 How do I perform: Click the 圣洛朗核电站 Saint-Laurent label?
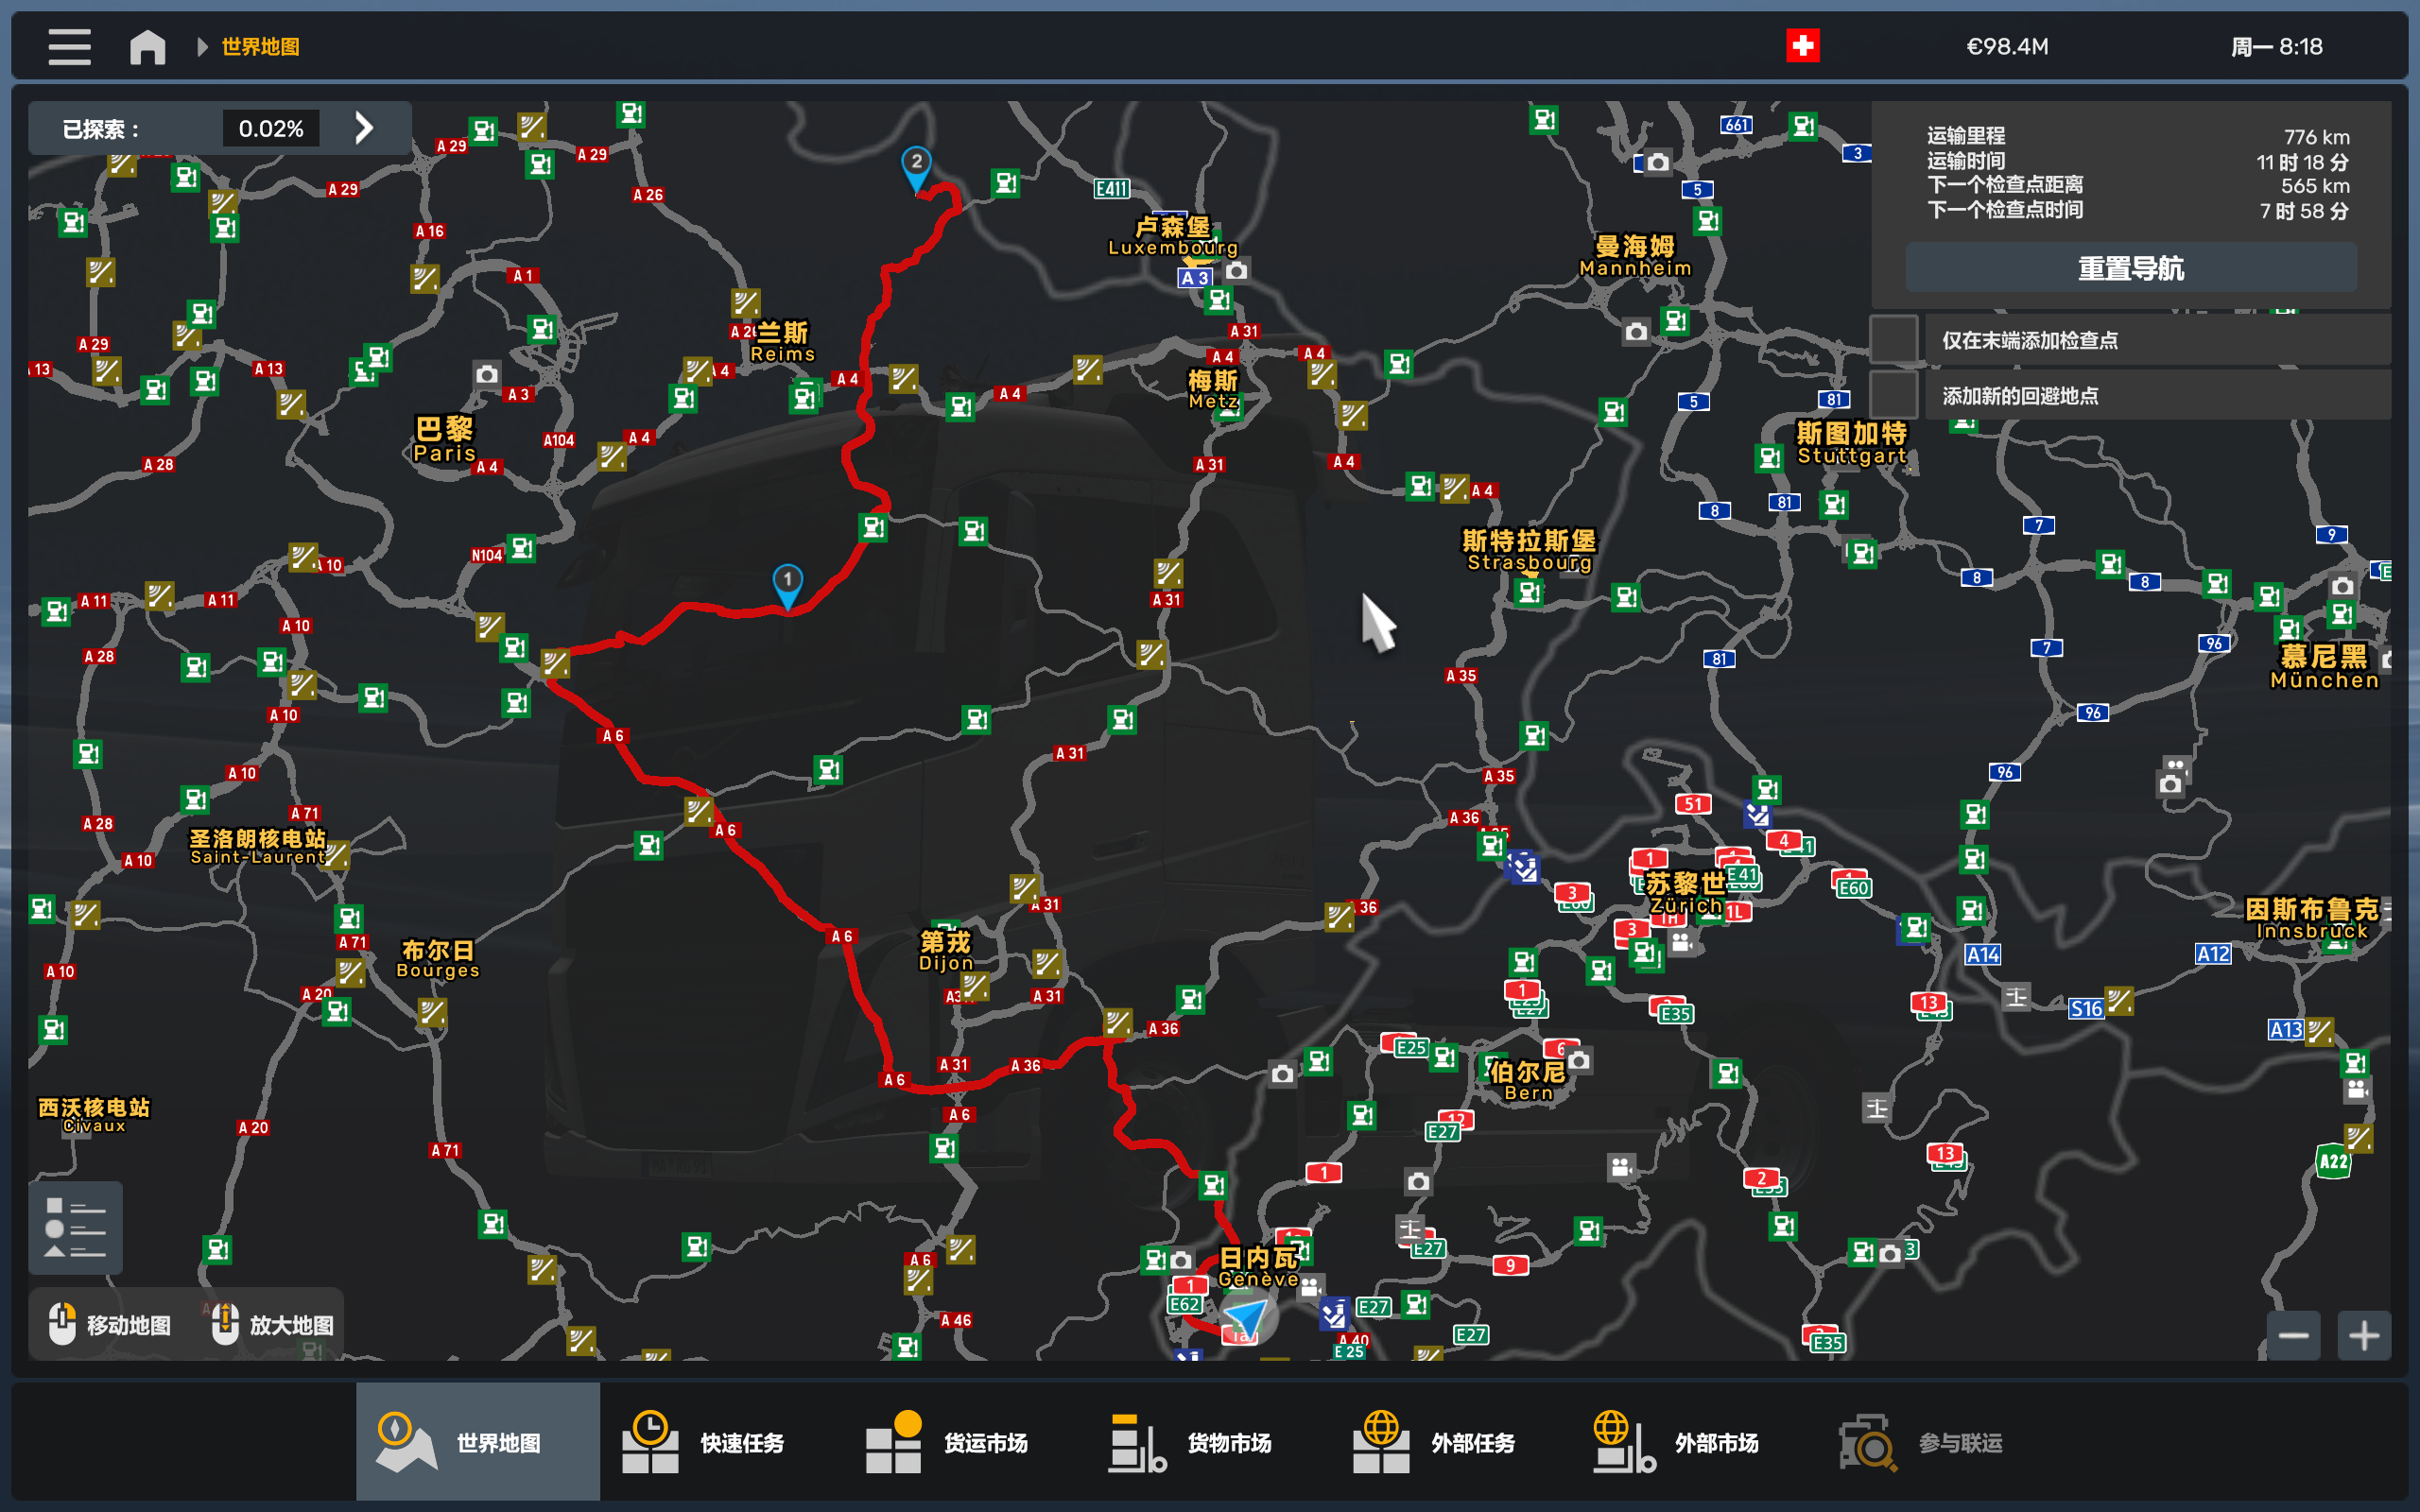click(x=258, y=846)
